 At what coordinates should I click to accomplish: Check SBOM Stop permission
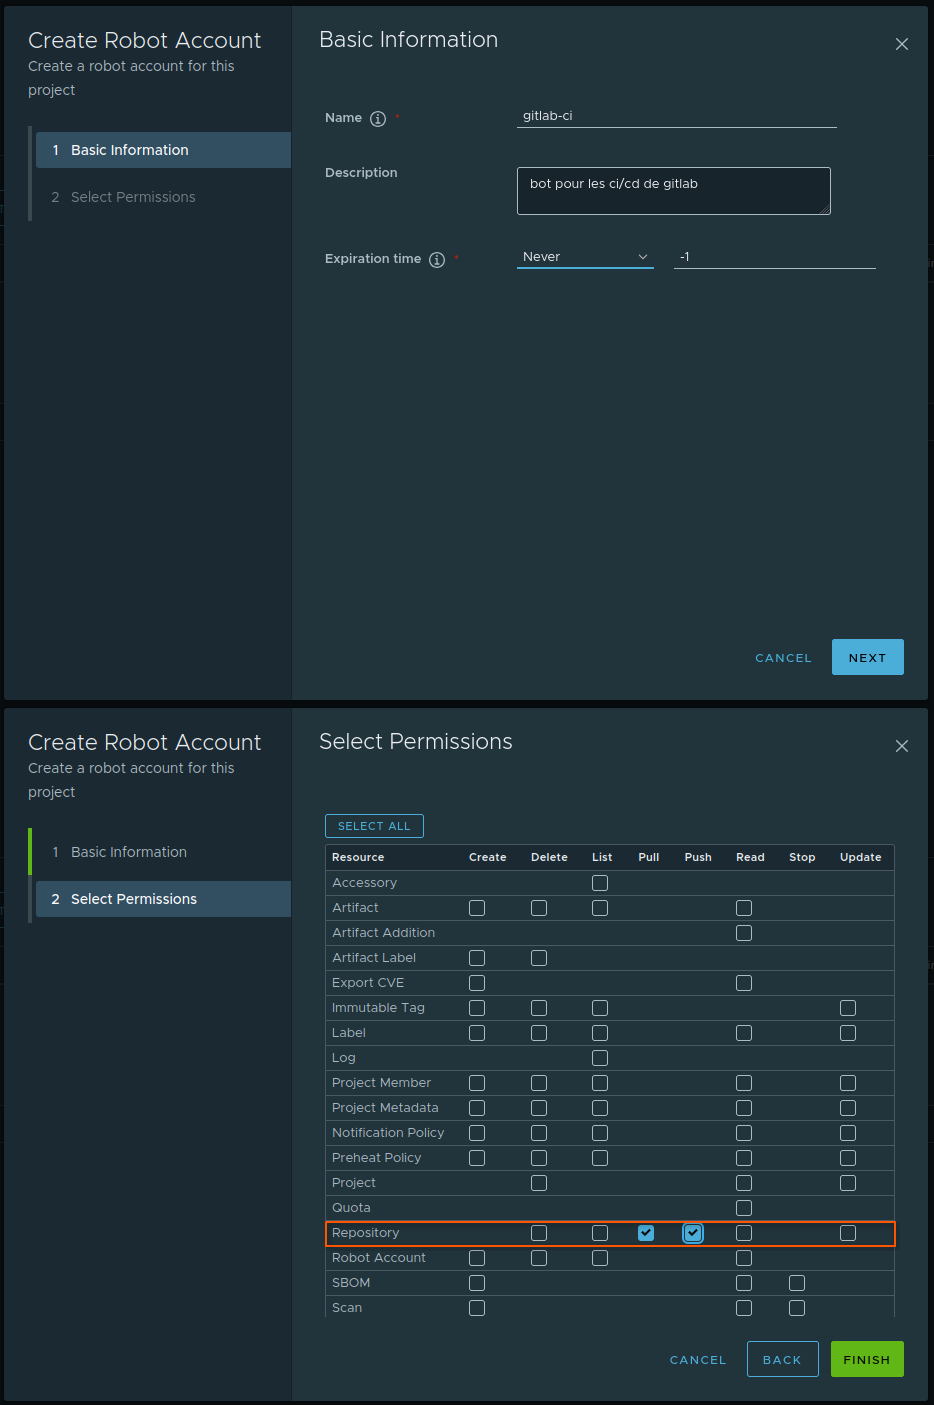(x=797, y=1283)
